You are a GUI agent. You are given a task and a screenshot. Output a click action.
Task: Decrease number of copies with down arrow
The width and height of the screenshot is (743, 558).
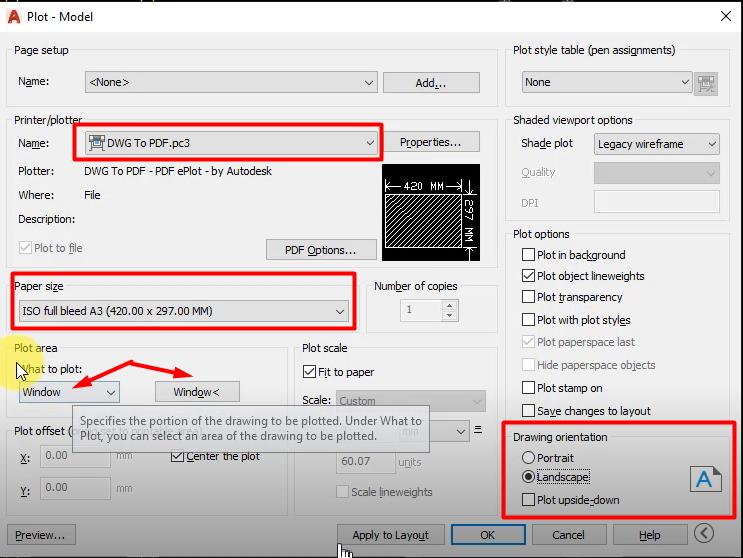coord(450,315)
